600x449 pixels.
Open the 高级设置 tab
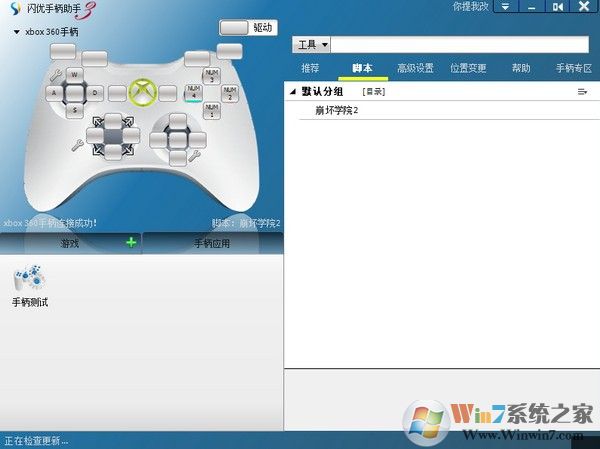[x=415, y=68]
